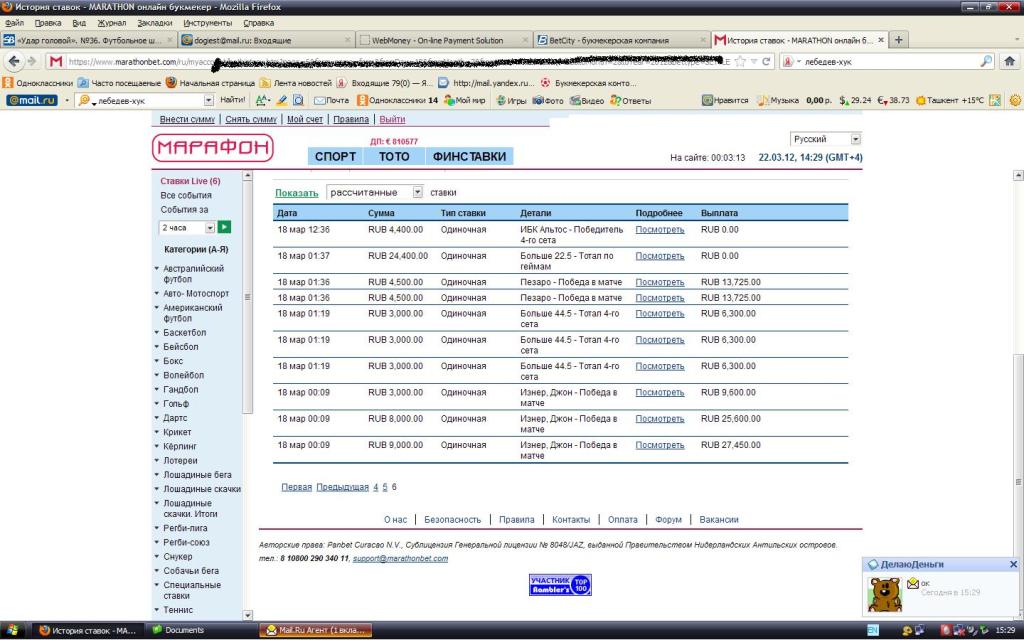Switch to the BetCity browser tab
1024x640 pixels.
point(622,40)
